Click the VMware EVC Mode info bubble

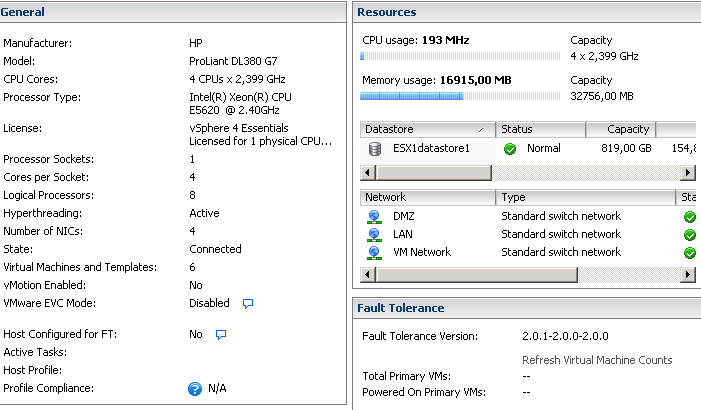coord(248,303)
